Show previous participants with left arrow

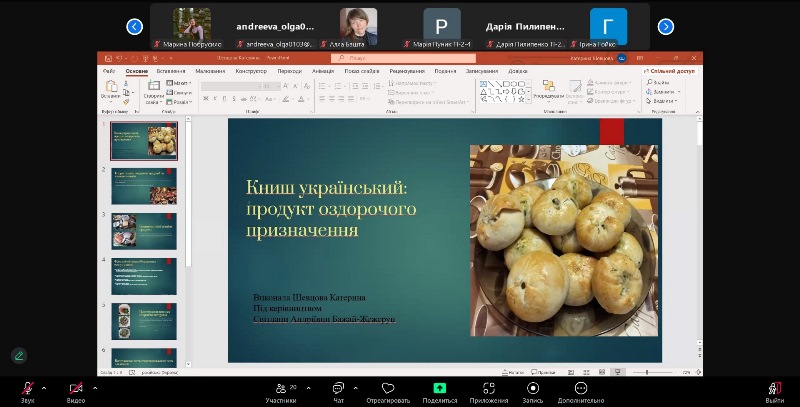[x=135, y=27]
